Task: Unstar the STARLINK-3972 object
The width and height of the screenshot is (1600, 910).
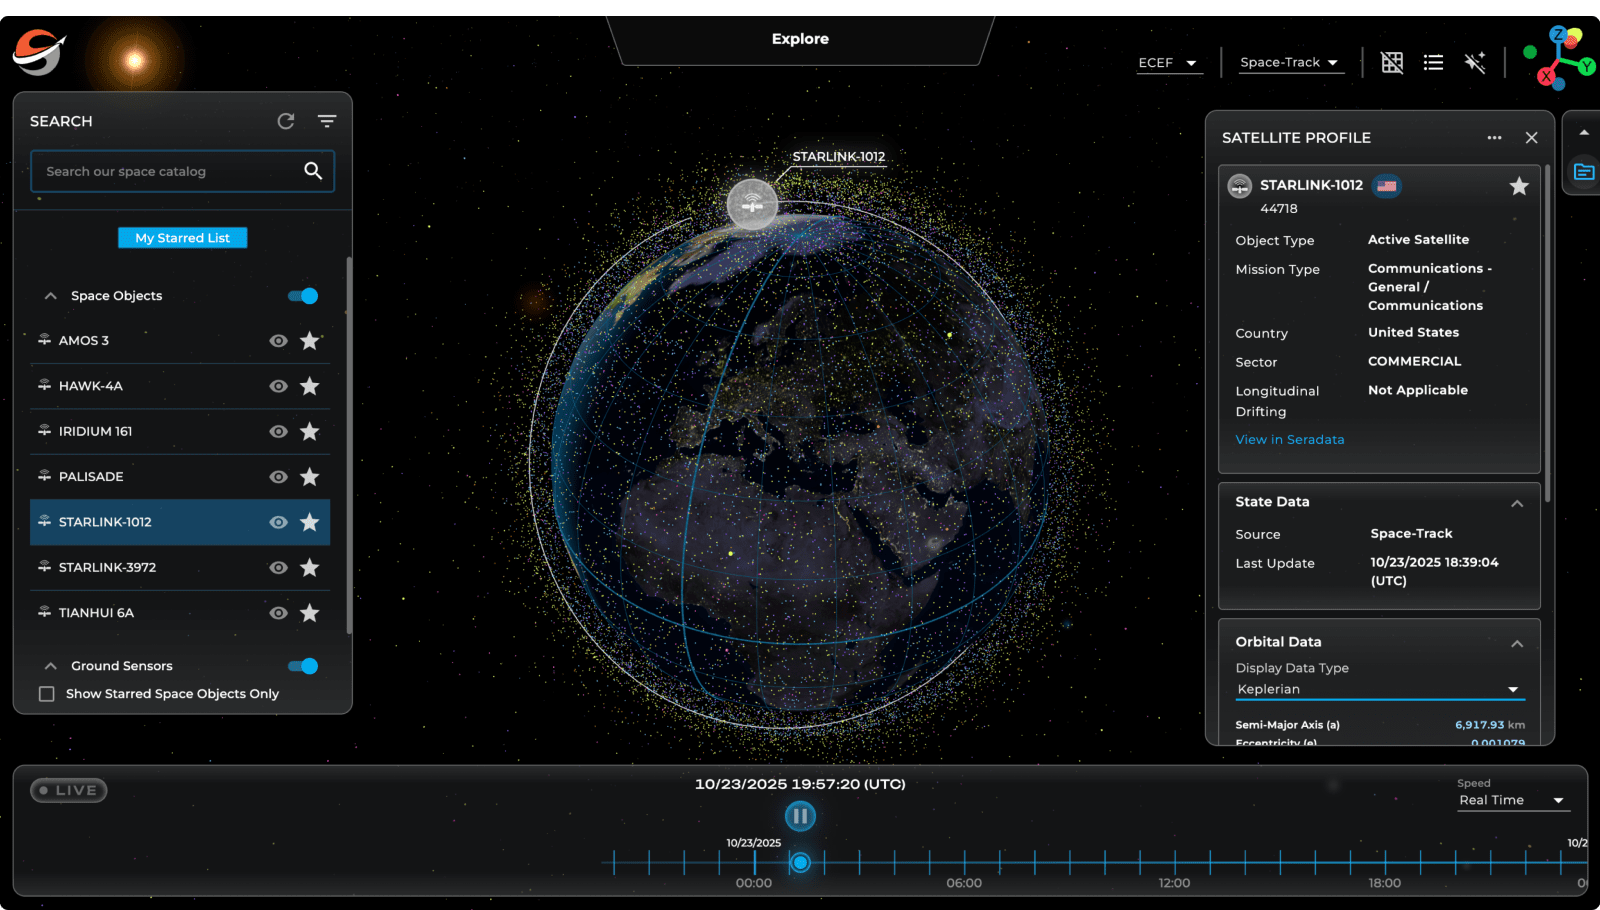Action: click(310, 567)
